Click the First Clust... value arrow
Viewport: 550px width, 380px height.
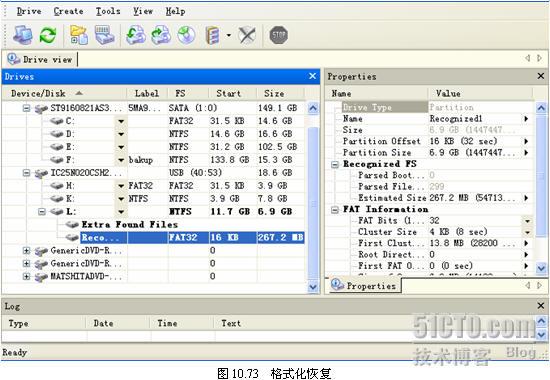526,243
